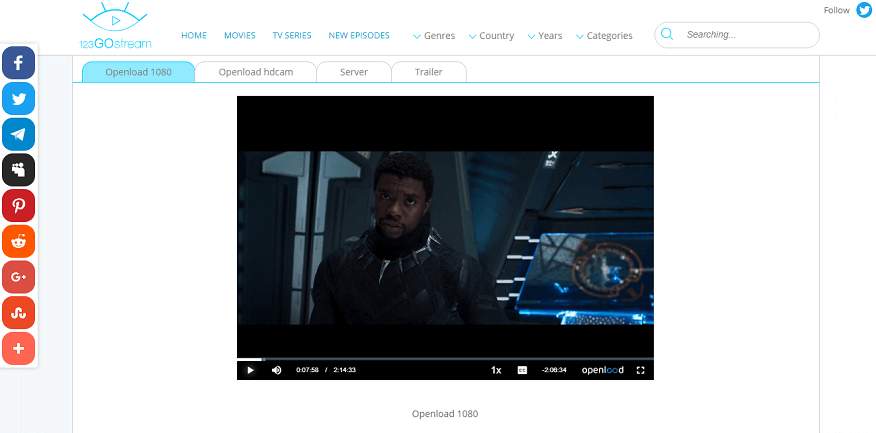Switch to the Trailer tab
Screen dimensions: 876x433
coord(429,72)
